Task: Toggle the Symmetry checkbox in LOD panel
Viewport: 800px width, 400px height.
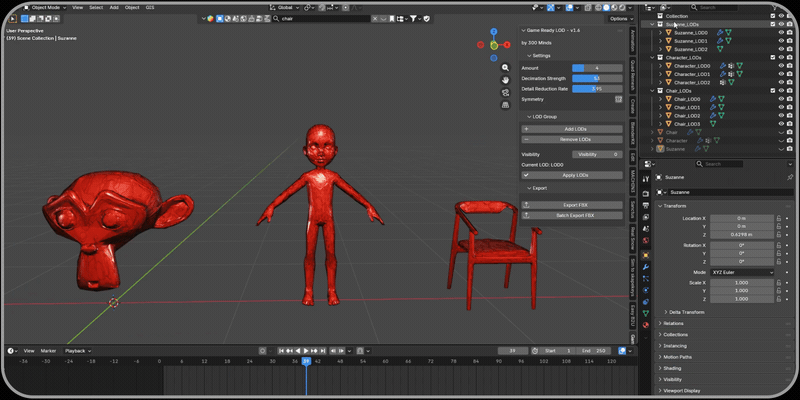Action: 618,99
